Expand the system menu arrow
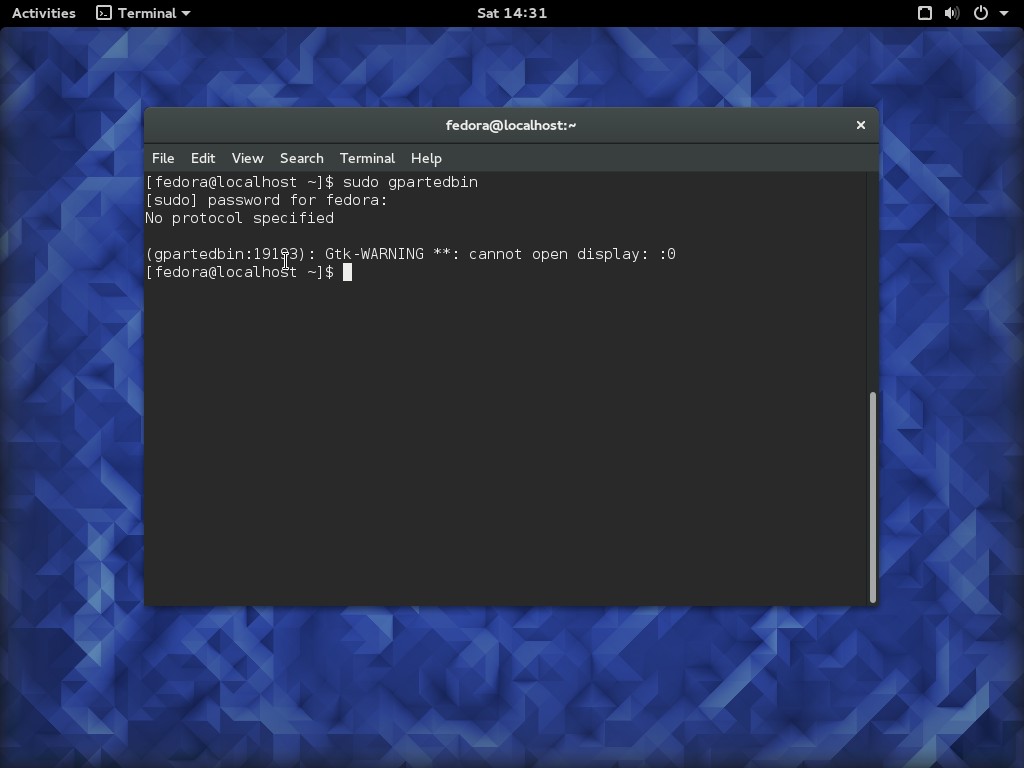Screen dimensions: 1024x768 [1004, 13]
